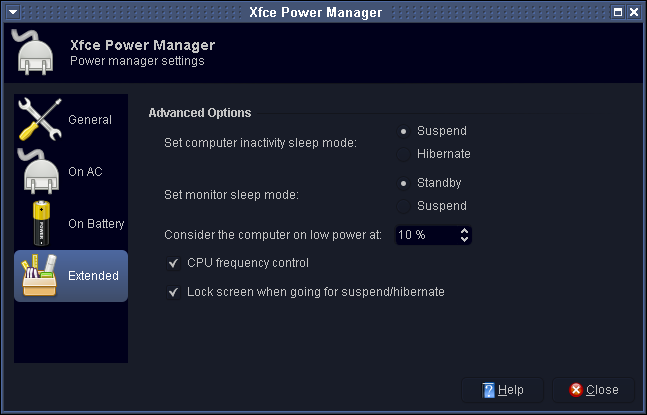This screenshot has width=647, height=415.
Task: Open the window menu arrow in titlebar
Action: pos(13,12)
